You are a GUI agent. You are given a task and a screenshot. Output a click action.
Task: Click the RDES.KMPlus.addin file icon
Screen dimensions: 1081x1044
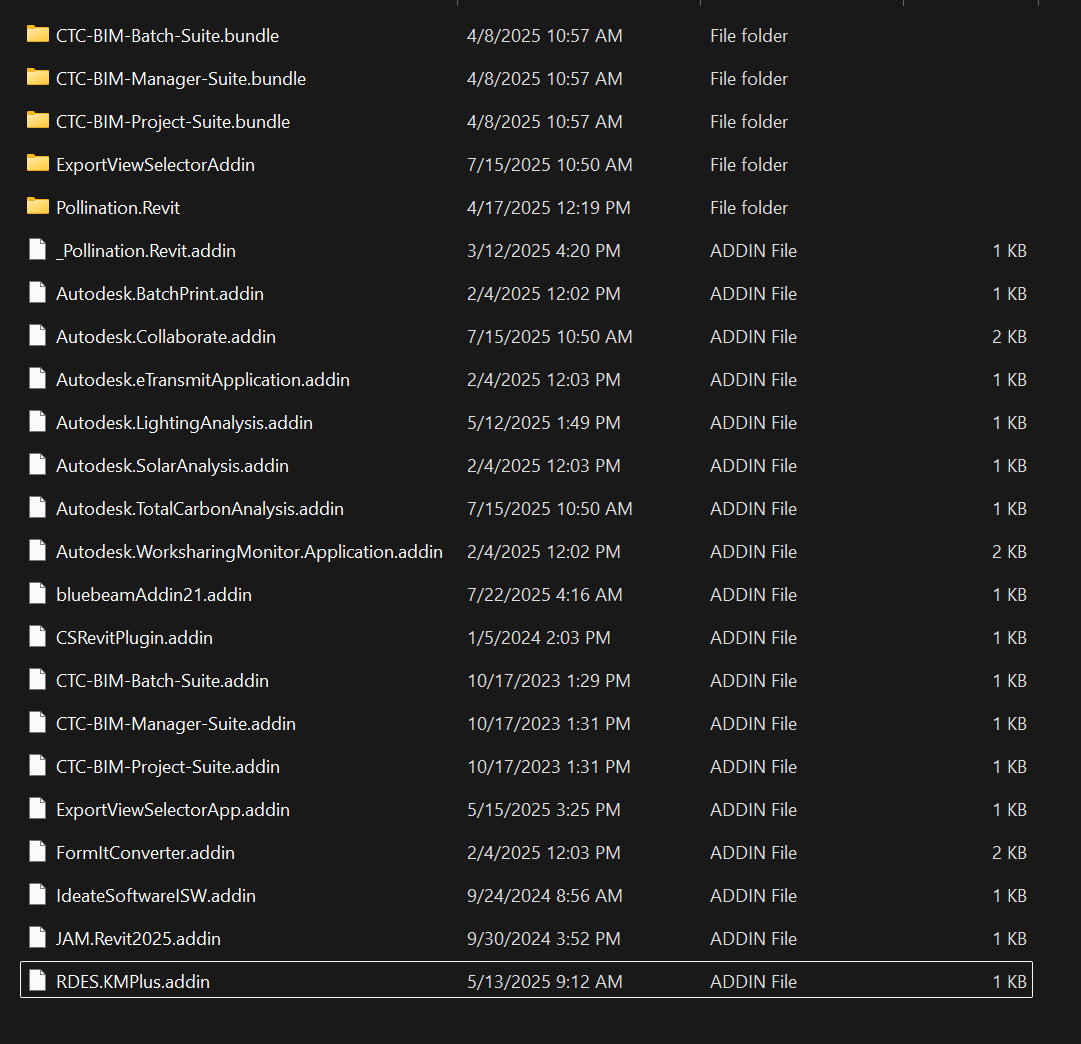pyautogui.click(x=38, y=981)
